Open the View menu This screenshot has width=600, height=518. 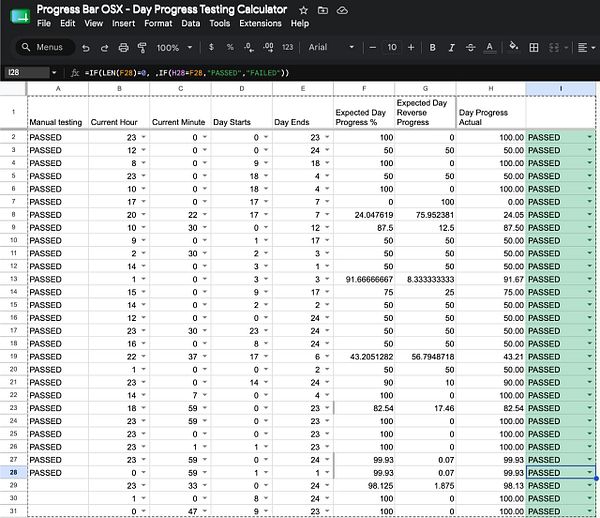(93, 23)
